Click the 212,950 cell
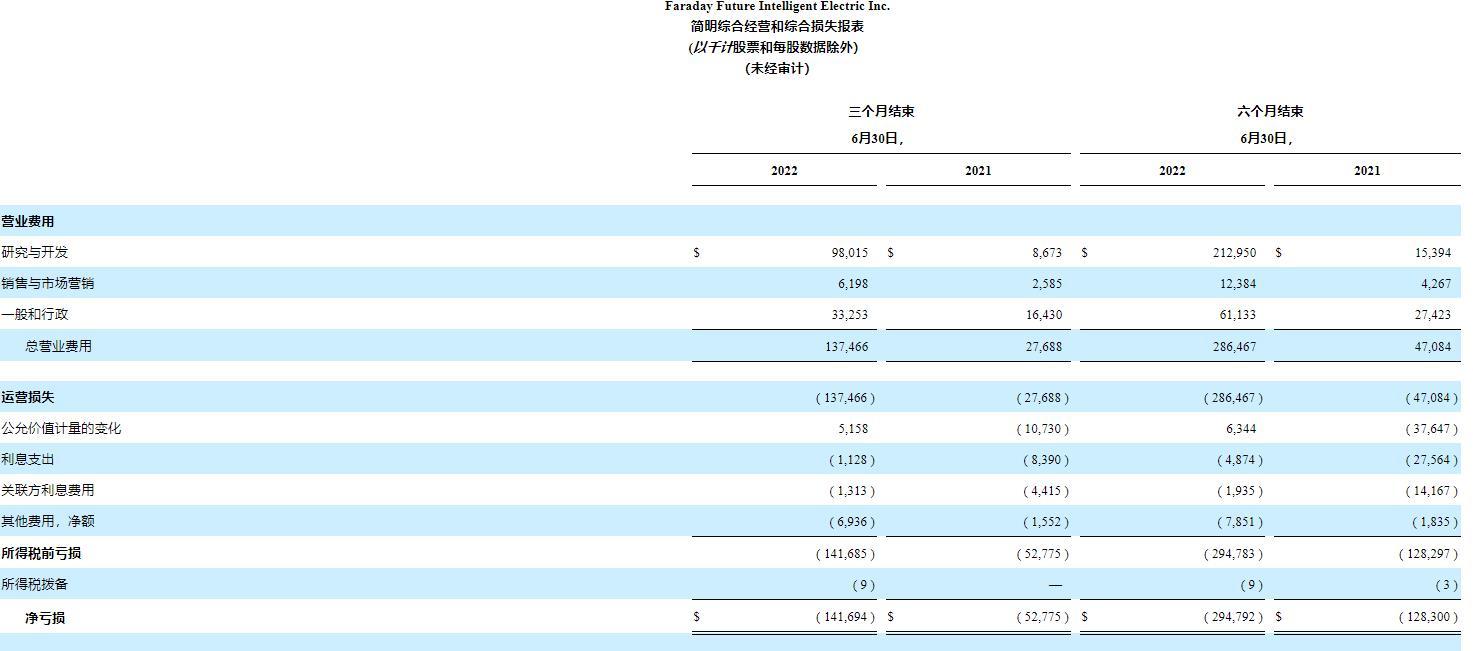 [1234, 253]
